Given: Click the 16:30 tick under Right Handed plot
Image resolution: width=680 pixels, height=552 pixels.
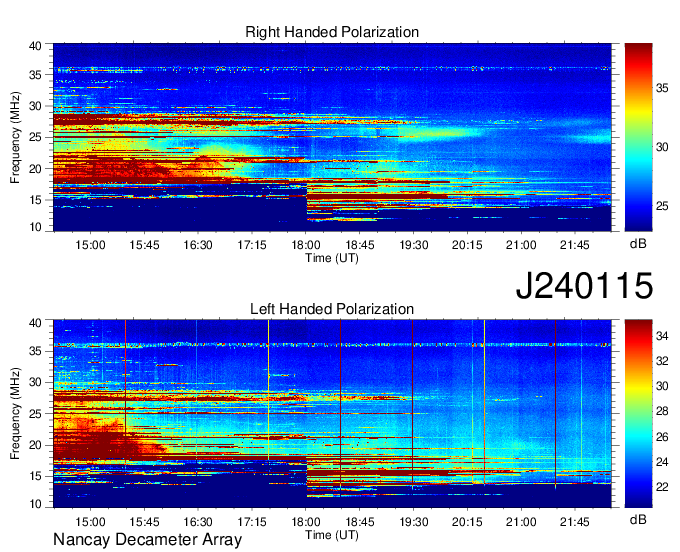Looking at the screenshot, I should point(198,245).
